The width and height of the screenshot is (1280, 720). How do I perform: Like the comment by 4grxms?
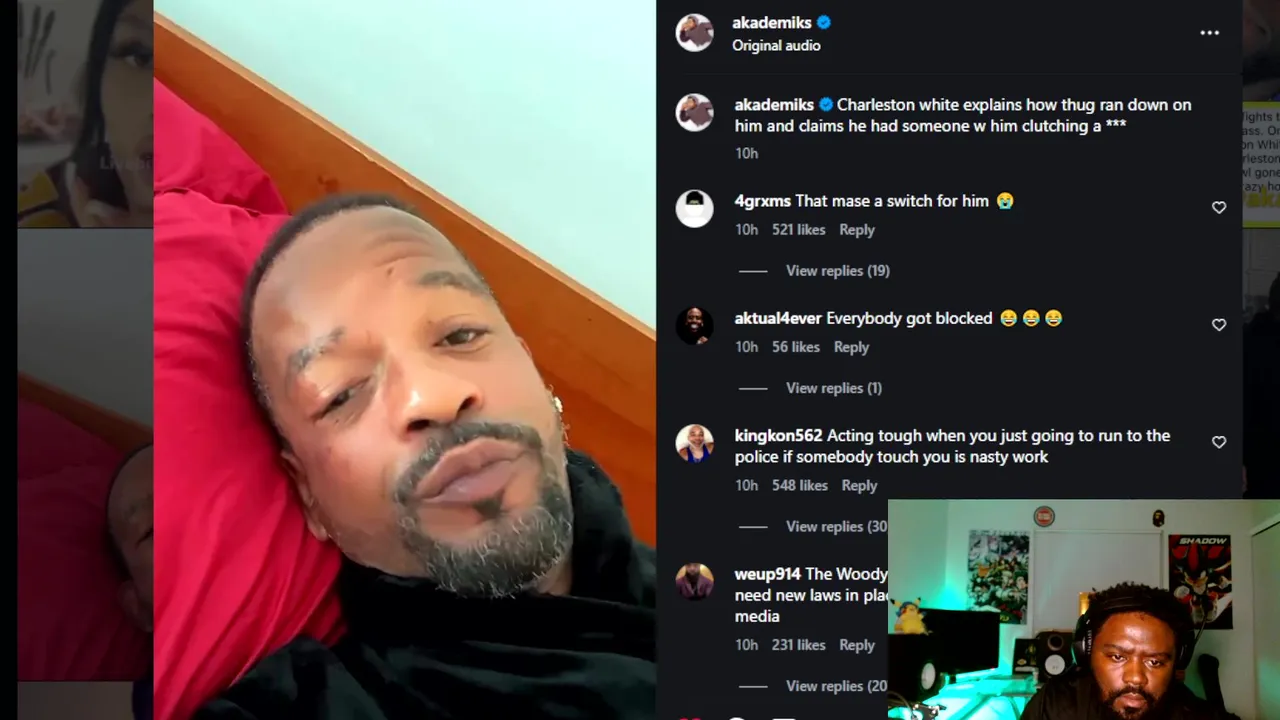pyautogui.click(x=1218, y=208)
